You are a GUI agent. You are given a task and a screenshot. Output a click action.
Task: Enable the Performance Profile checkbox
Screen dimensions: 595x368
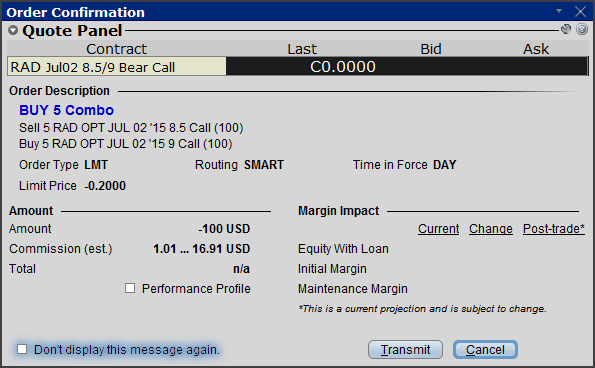tap(130, 288)
